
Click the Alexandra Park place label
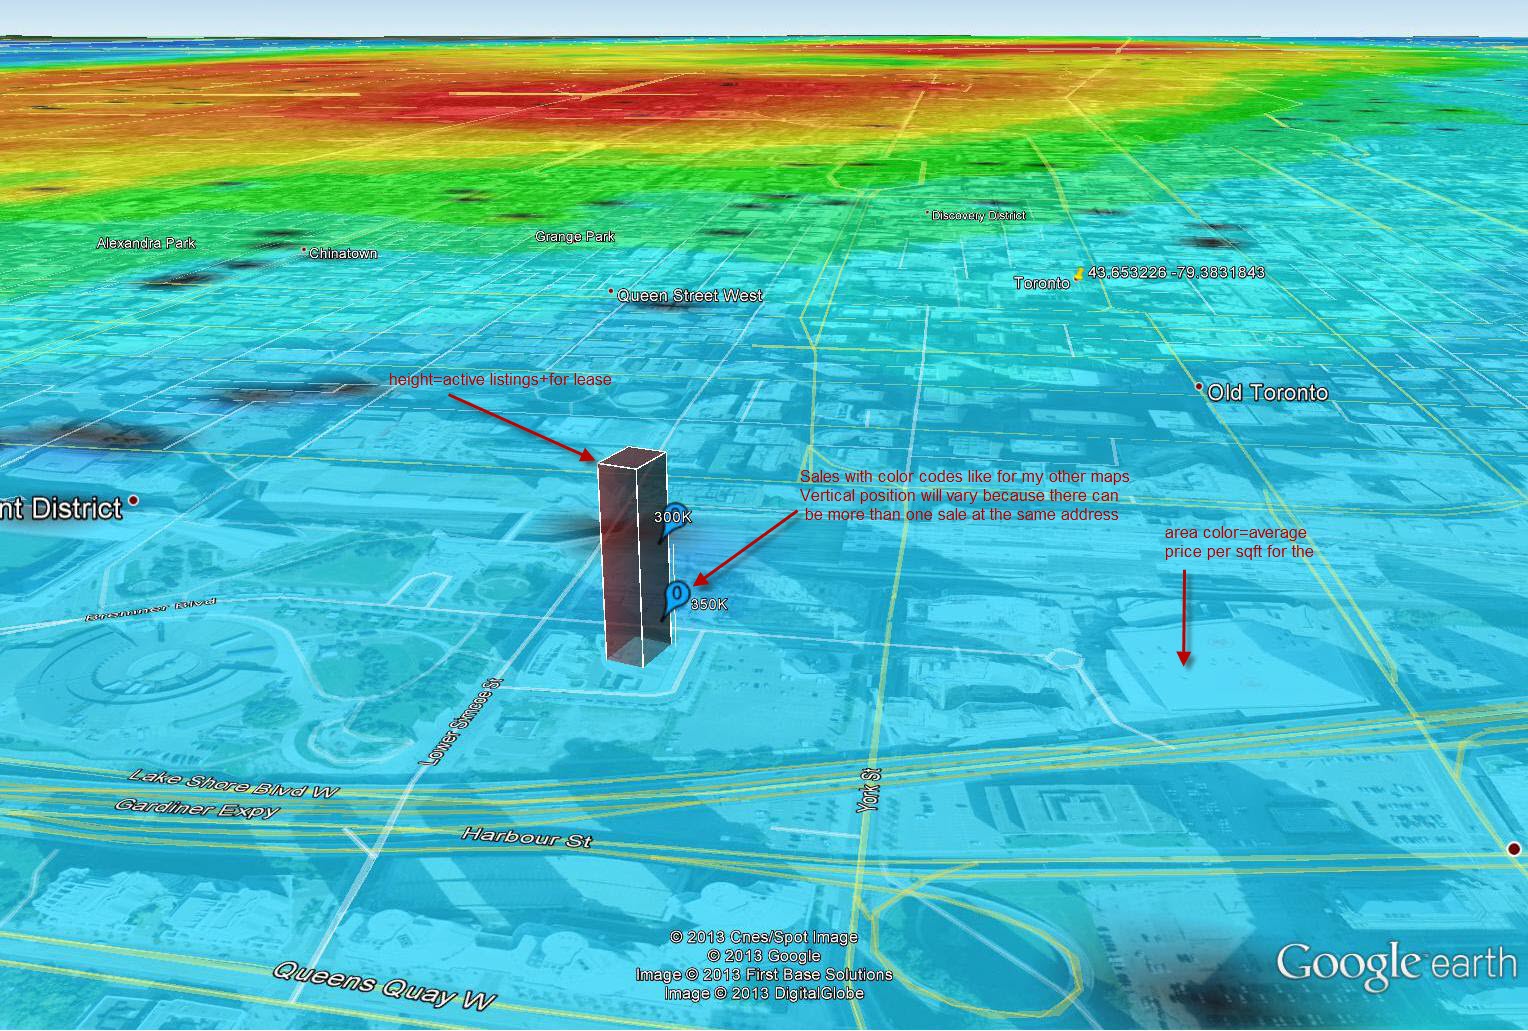(x=146, y=243)
